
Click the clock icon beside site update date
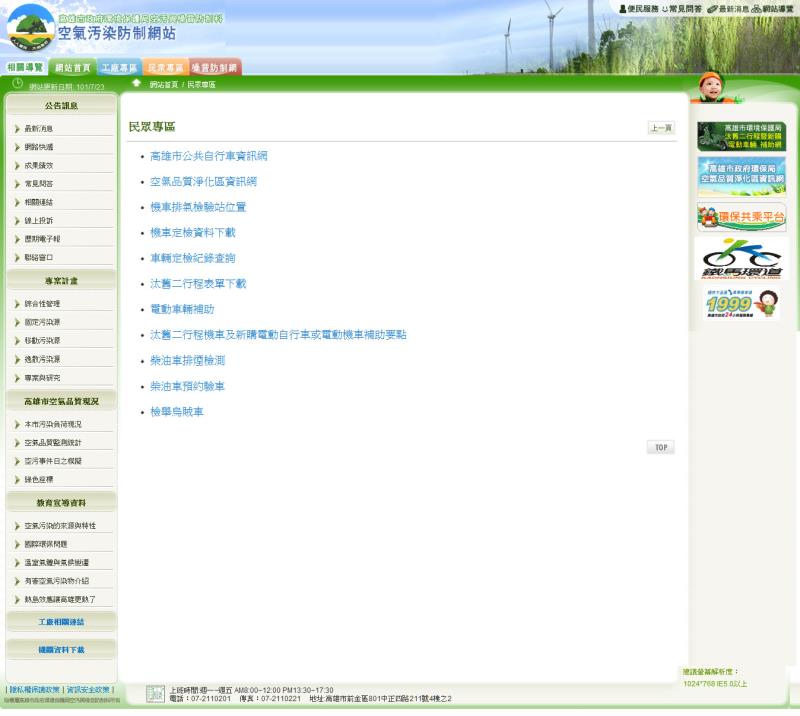click(x=17, y=83)
